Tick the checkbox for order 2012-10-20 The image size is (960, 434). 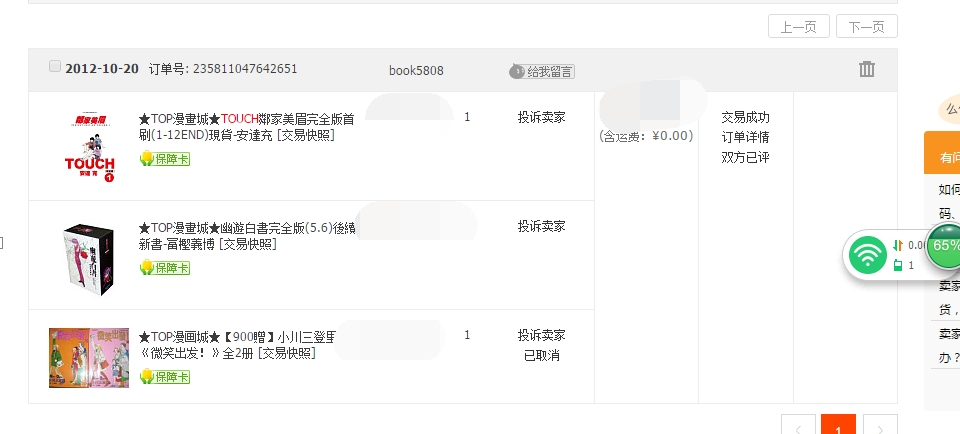pyautogui.click(x=55, y=67)
